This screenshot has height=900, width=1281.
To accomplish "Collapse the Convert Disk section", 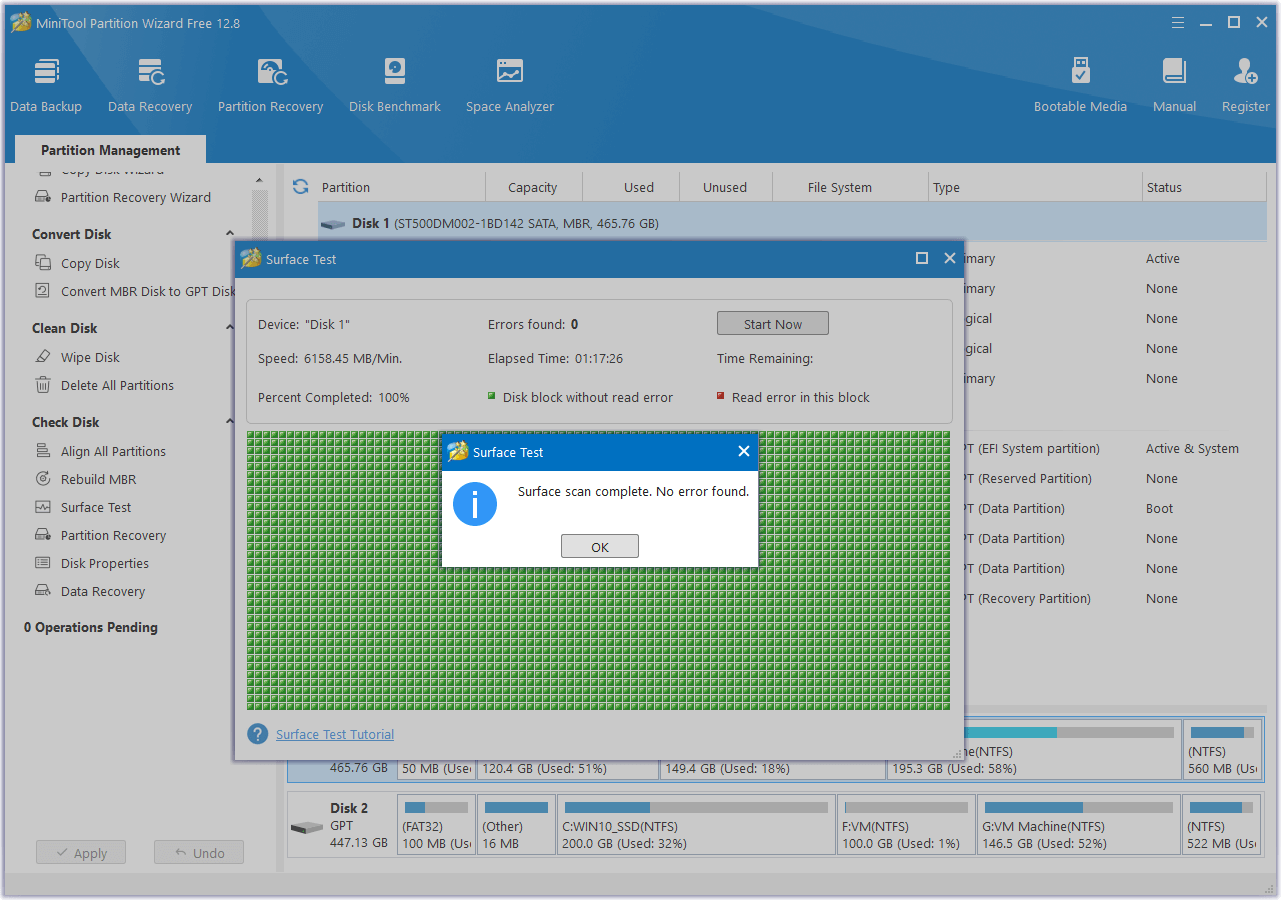I will (x=230, y=235).
